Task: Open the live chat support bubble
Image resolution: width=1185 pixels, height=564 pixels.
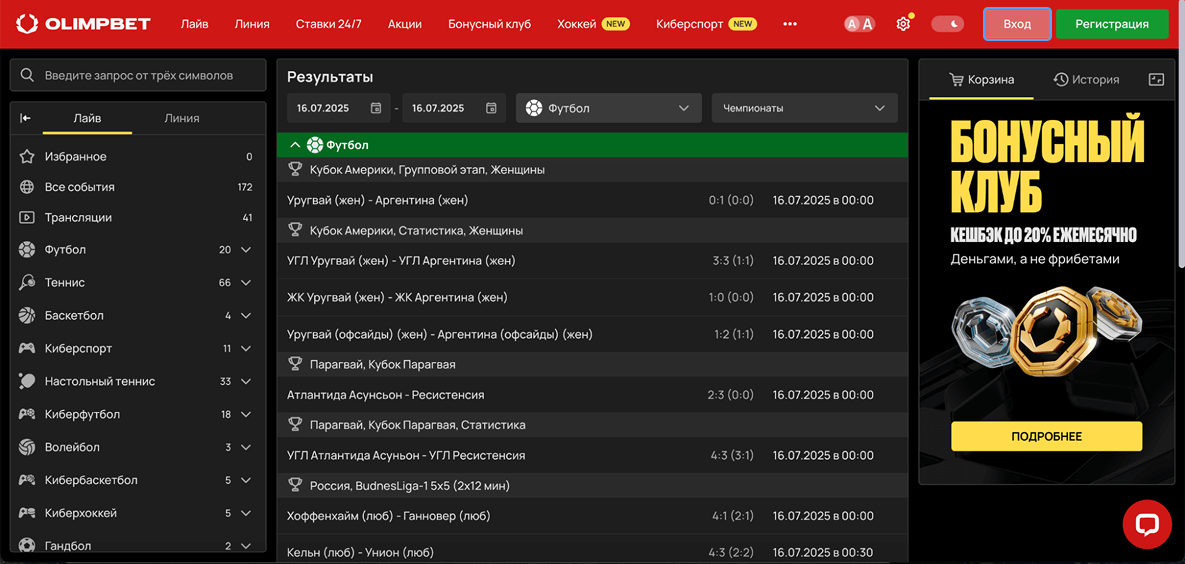Action: point(1146,524)
